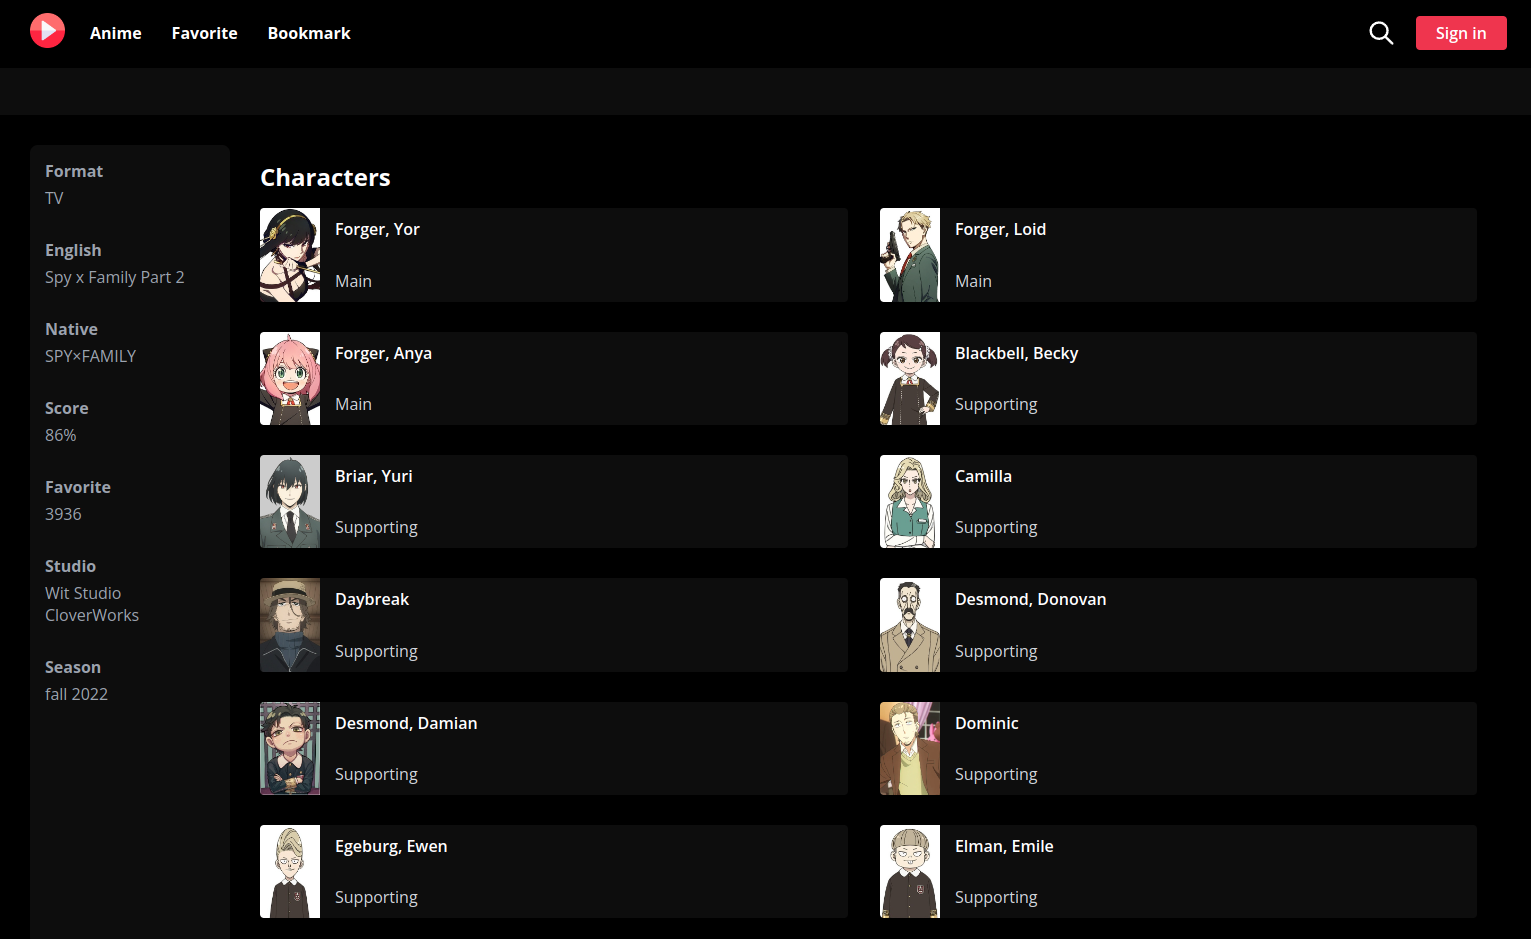
Task: Click 'Main' role under Forger, Yor
Action: tap(353, 281)
